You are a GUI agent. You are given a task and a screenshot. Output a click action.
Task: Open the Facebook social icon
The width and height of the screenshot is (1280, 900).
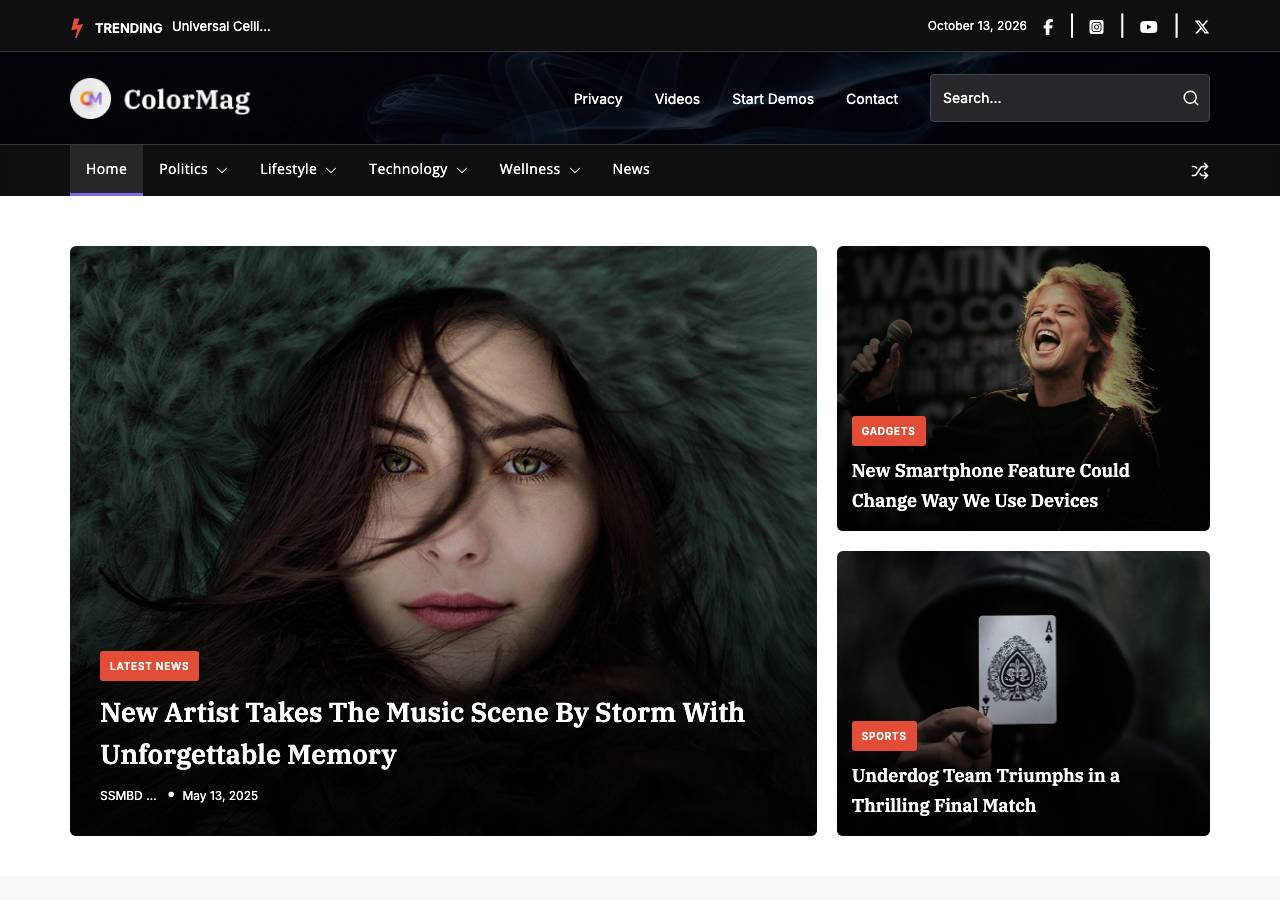(1048, 27)
